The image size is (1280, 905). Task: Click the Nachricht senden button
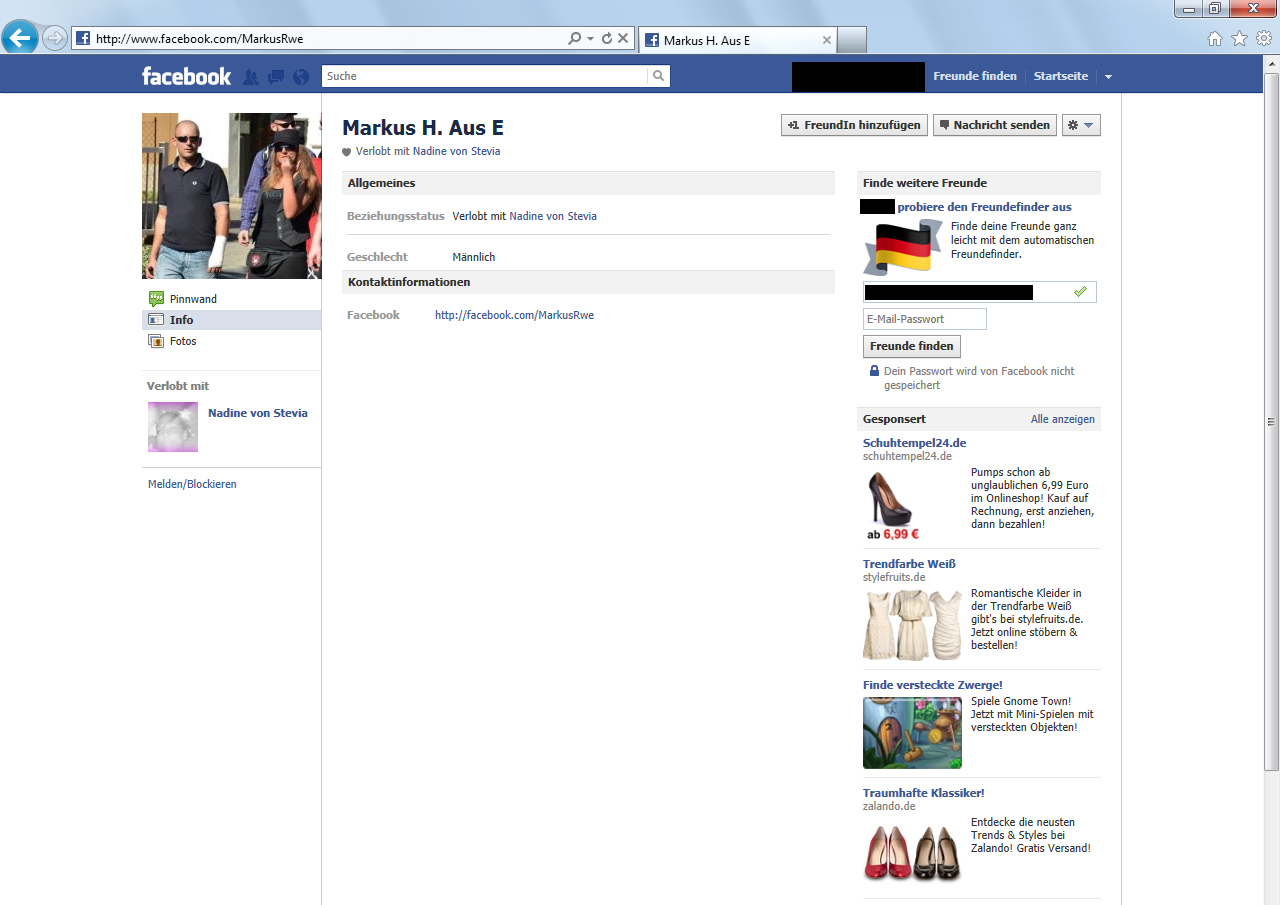(995, 125)
